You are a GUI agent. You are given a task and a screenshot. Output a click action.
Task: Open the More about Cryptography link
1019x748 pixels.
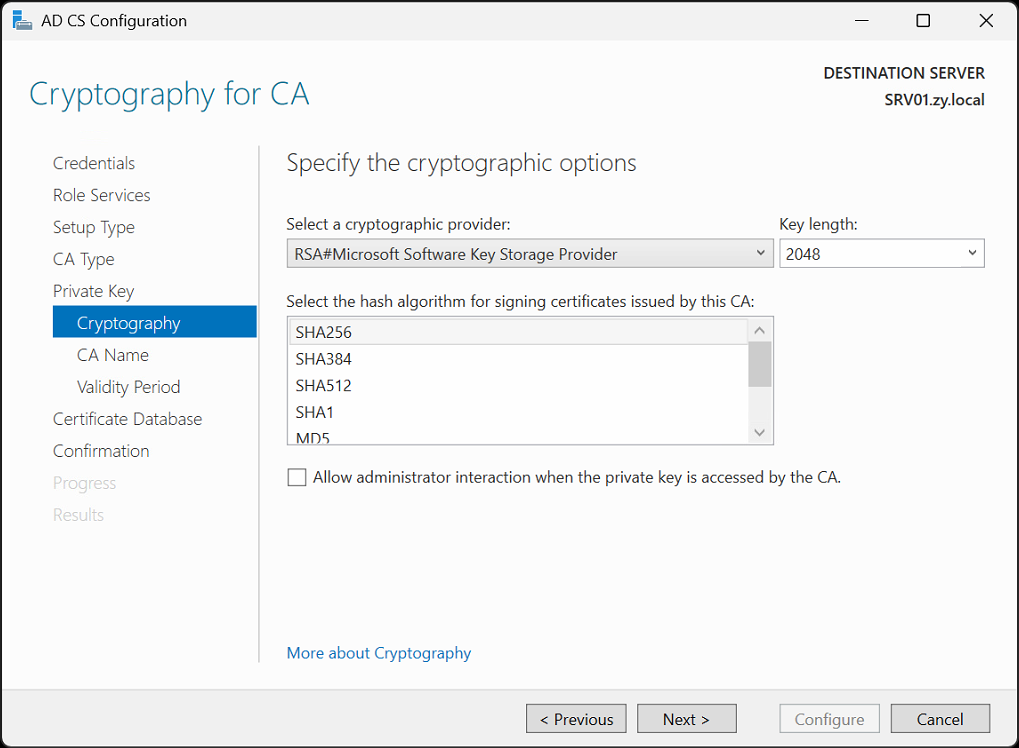379,652
